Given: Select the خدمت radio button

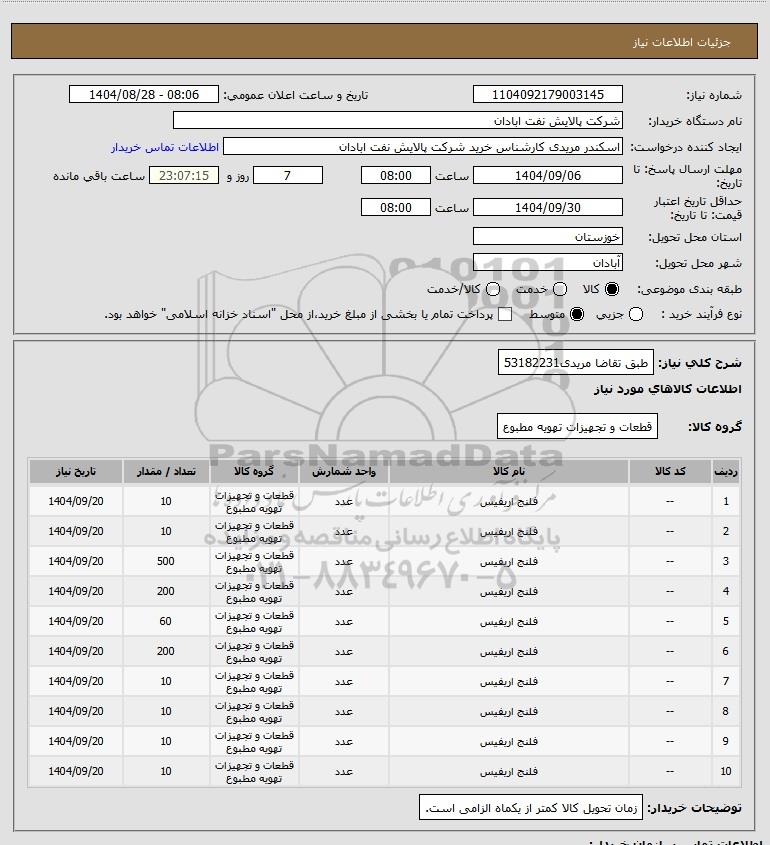Looking at the screenshot, I should 560,289.
